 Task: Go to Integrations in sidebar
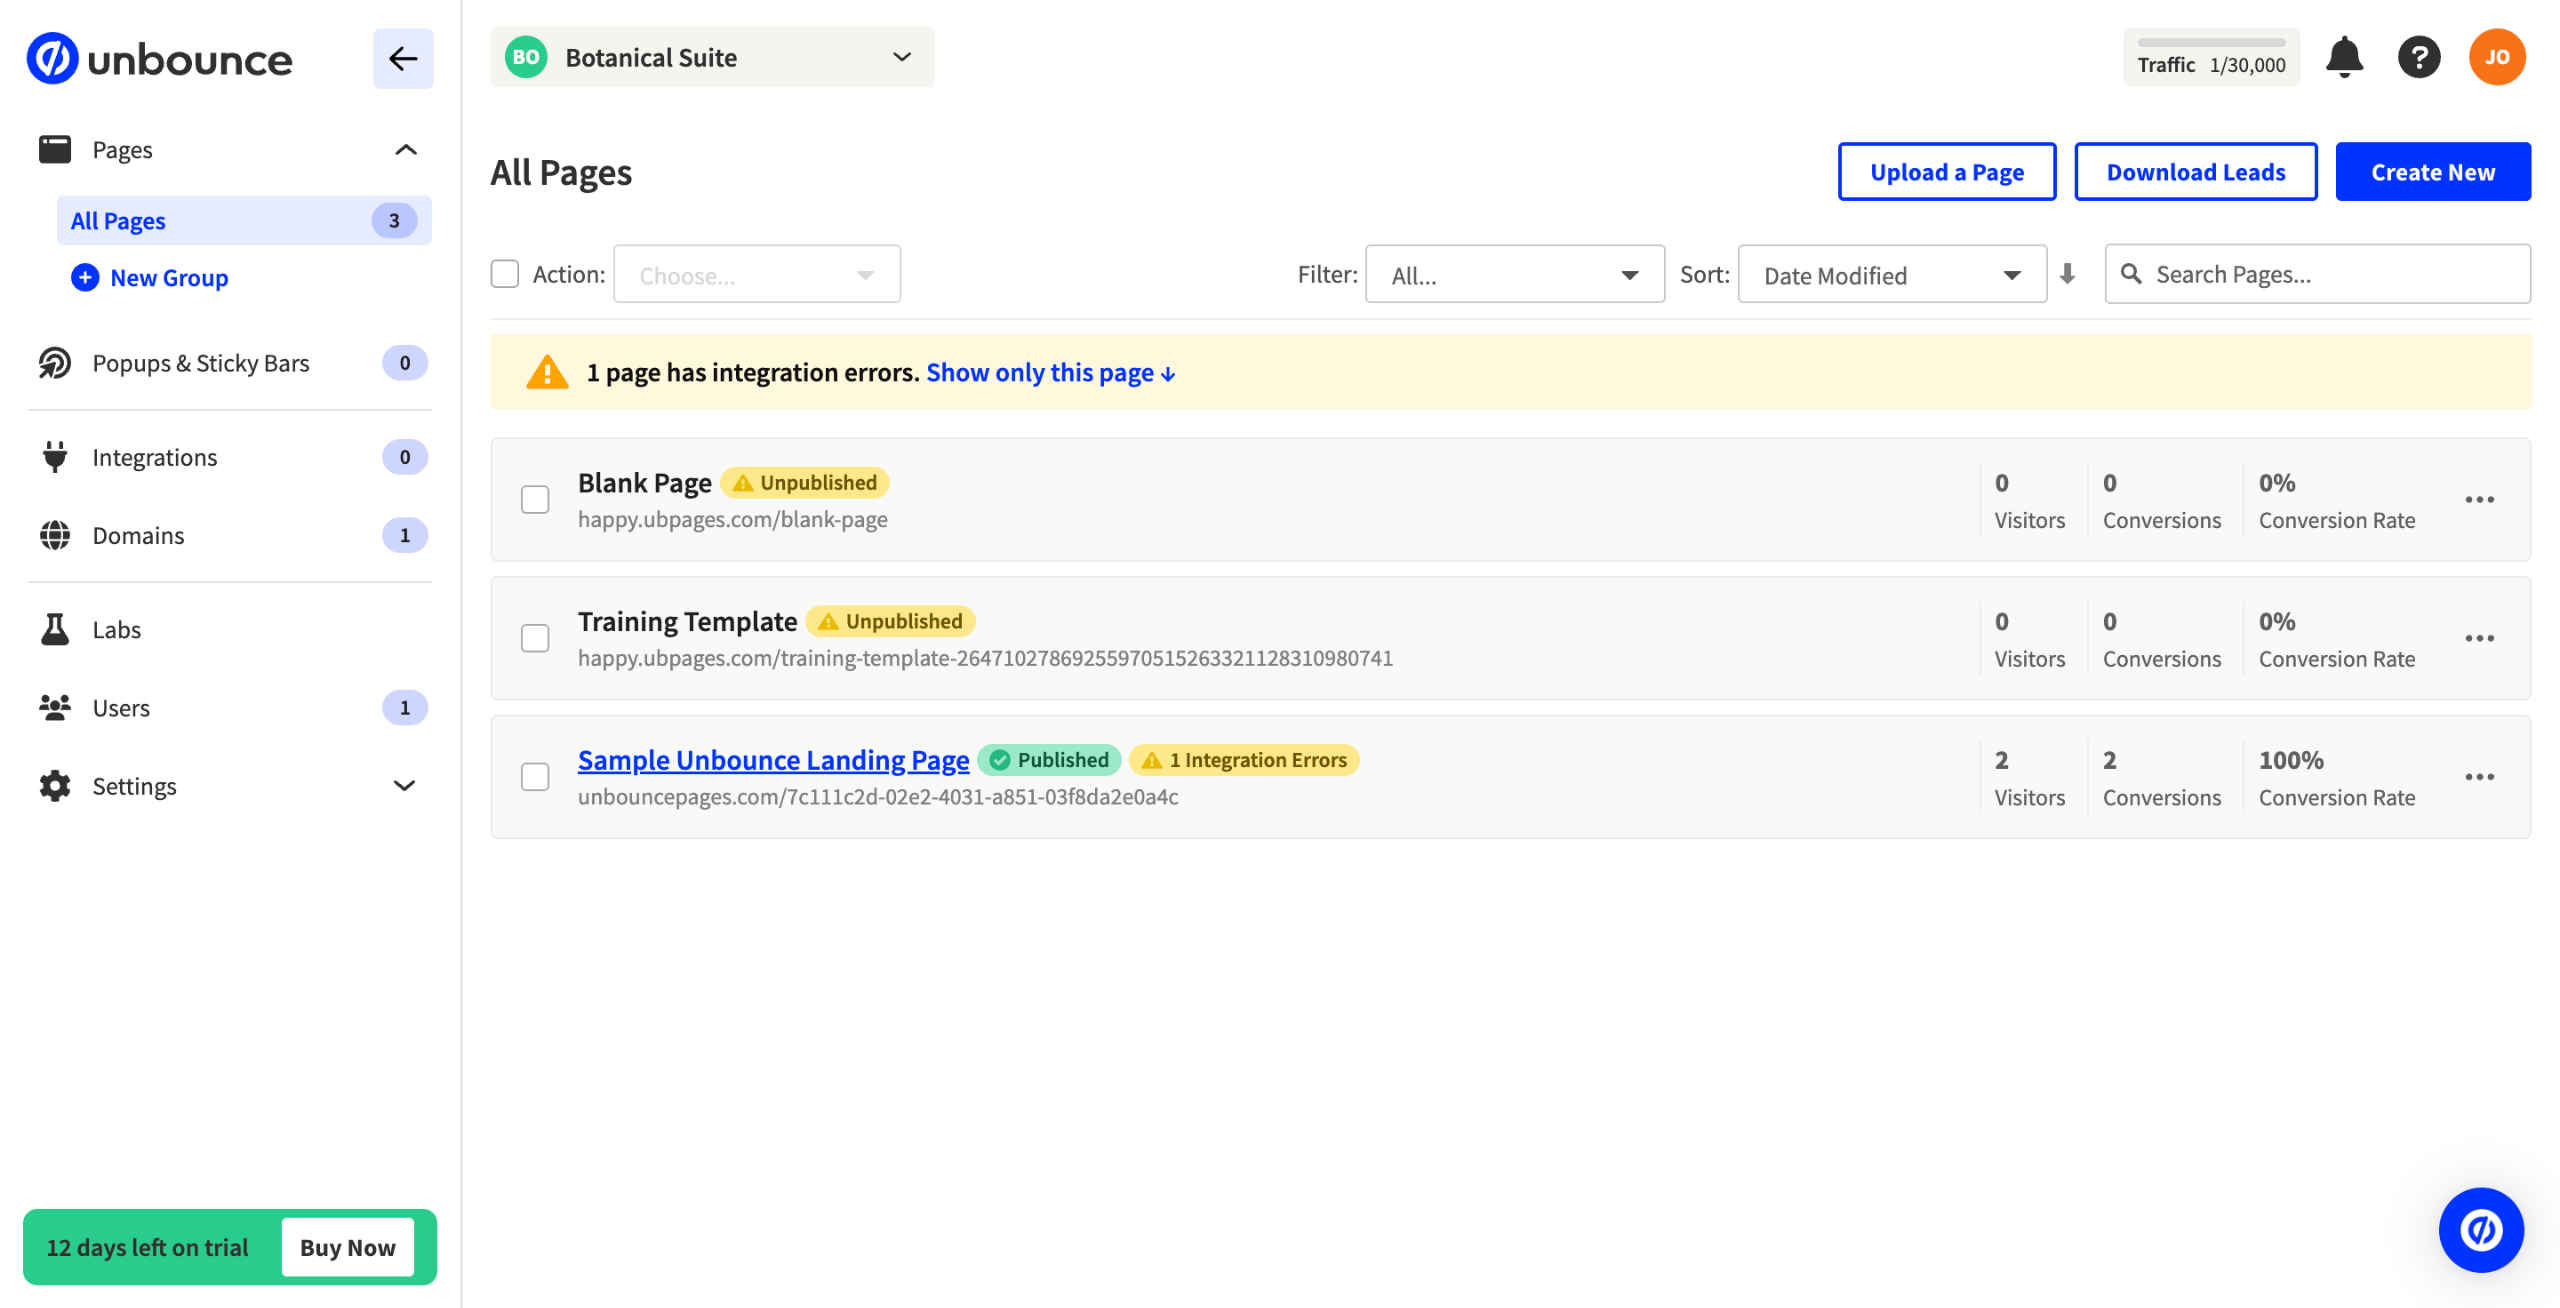click(x=154, y=457)
